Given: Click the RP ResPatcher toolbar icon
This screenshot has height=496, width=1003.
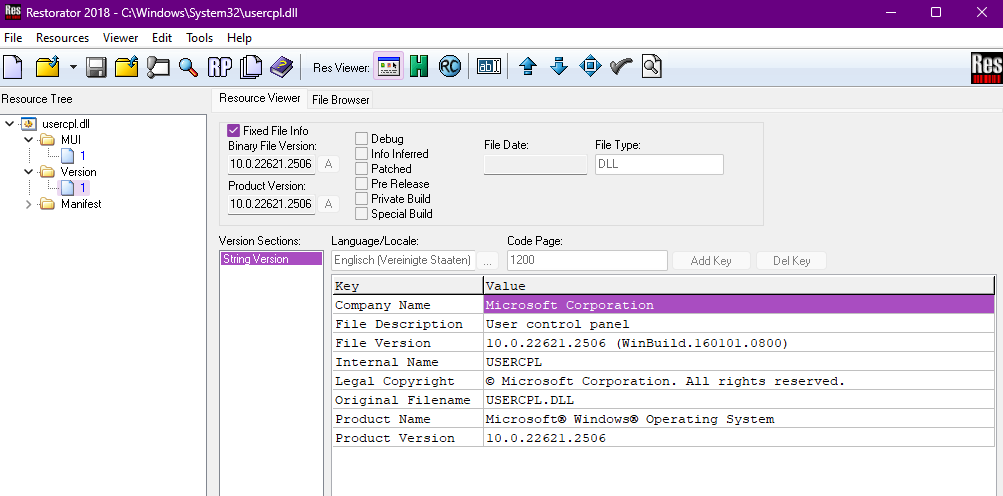Looking at the screenshot, I should tap(219, 66).
